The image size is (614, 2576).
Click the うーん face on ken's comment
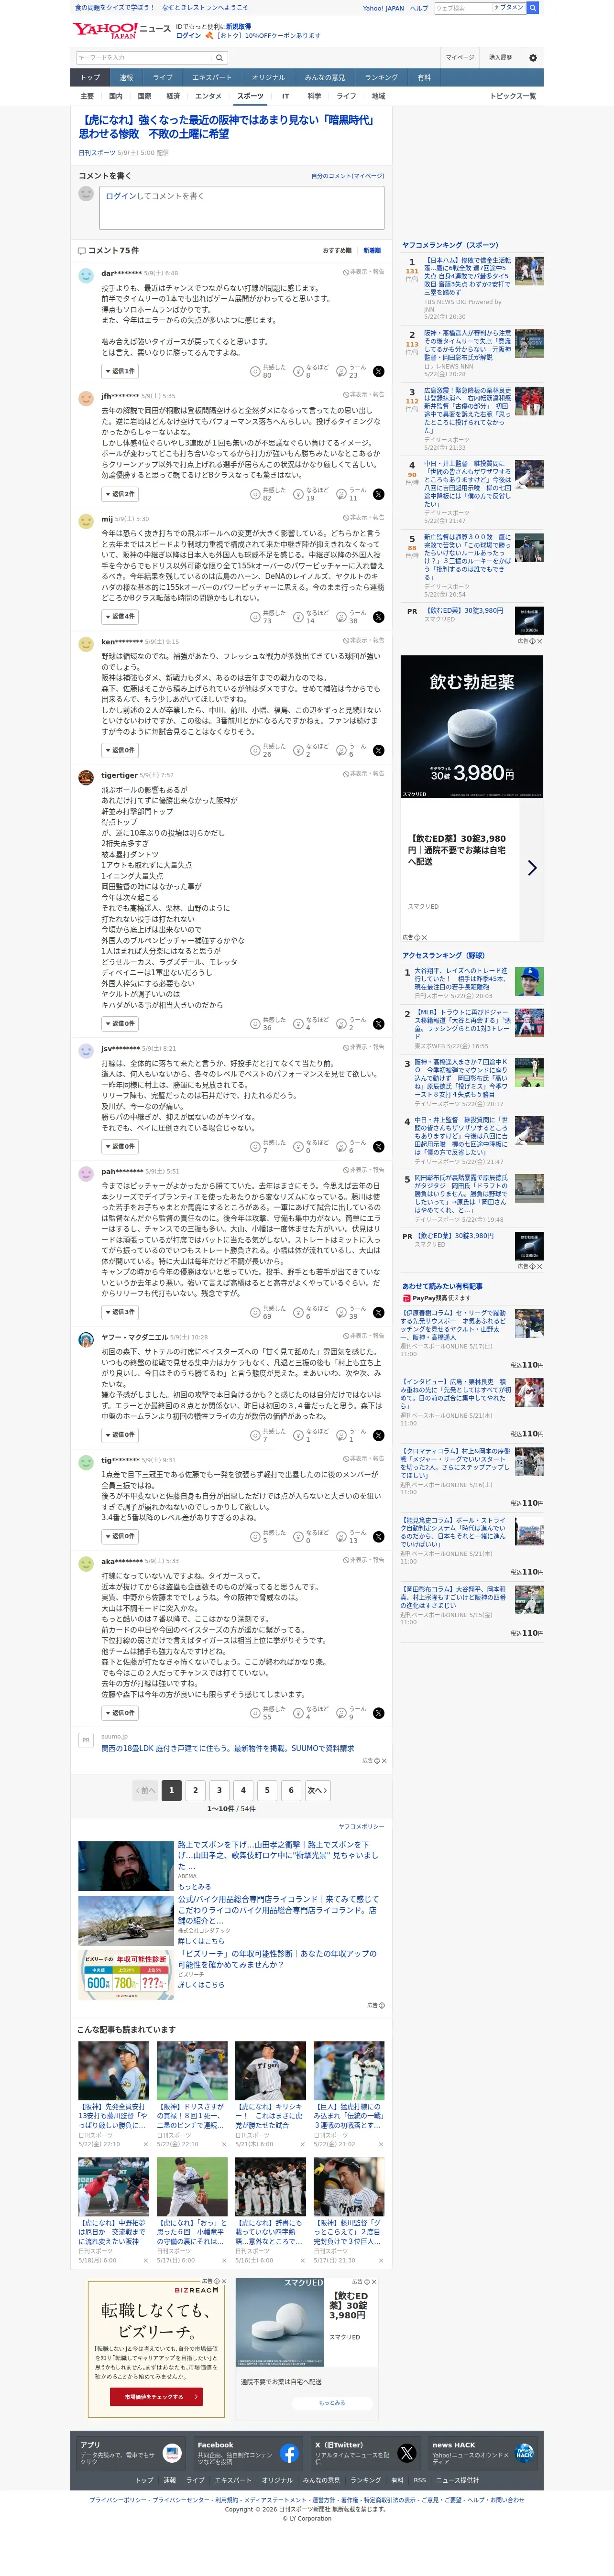coord(341,750)
